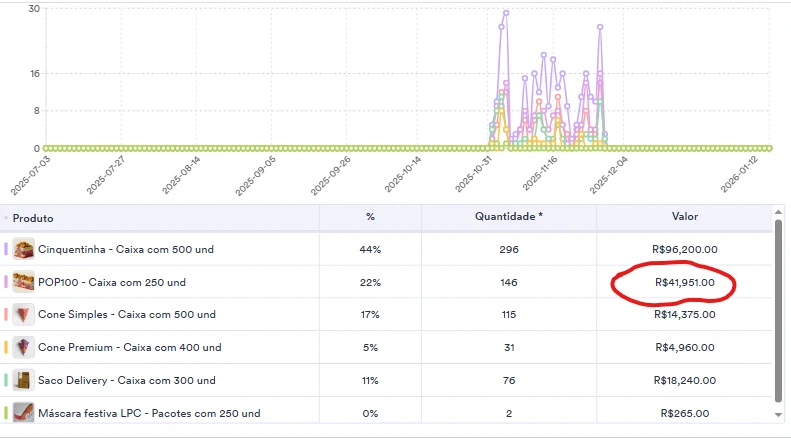Click the R$96,200.00 value cell

(x=685, y=250)
